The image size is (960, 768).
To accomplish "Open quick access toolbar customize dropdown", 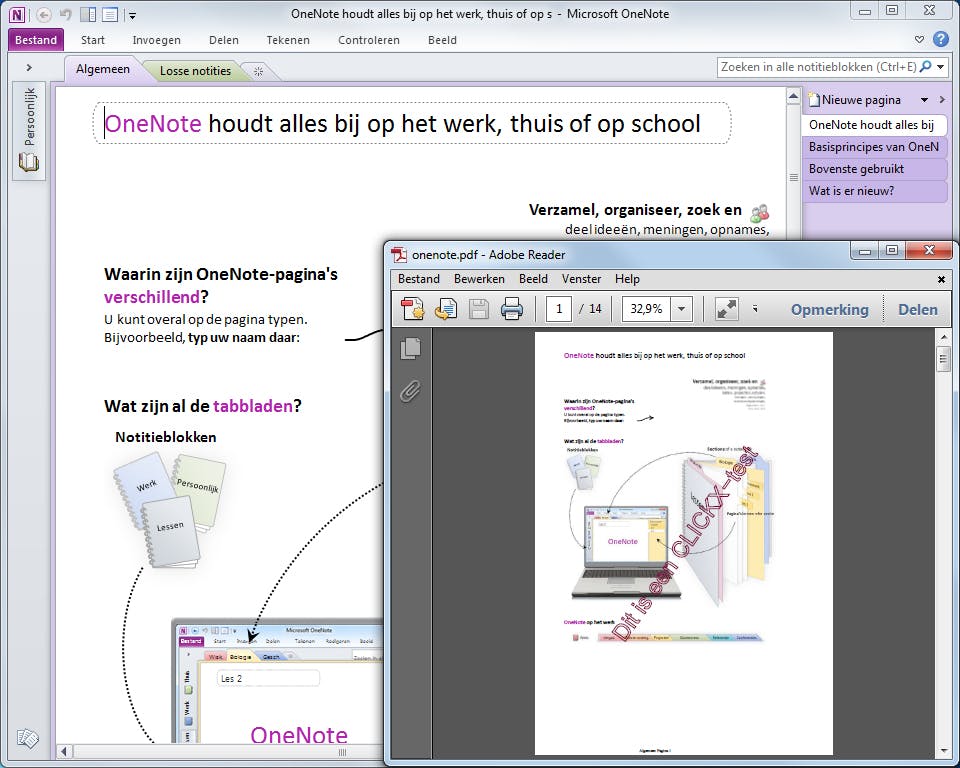I will pyautogui.click(x=132, y=15).
